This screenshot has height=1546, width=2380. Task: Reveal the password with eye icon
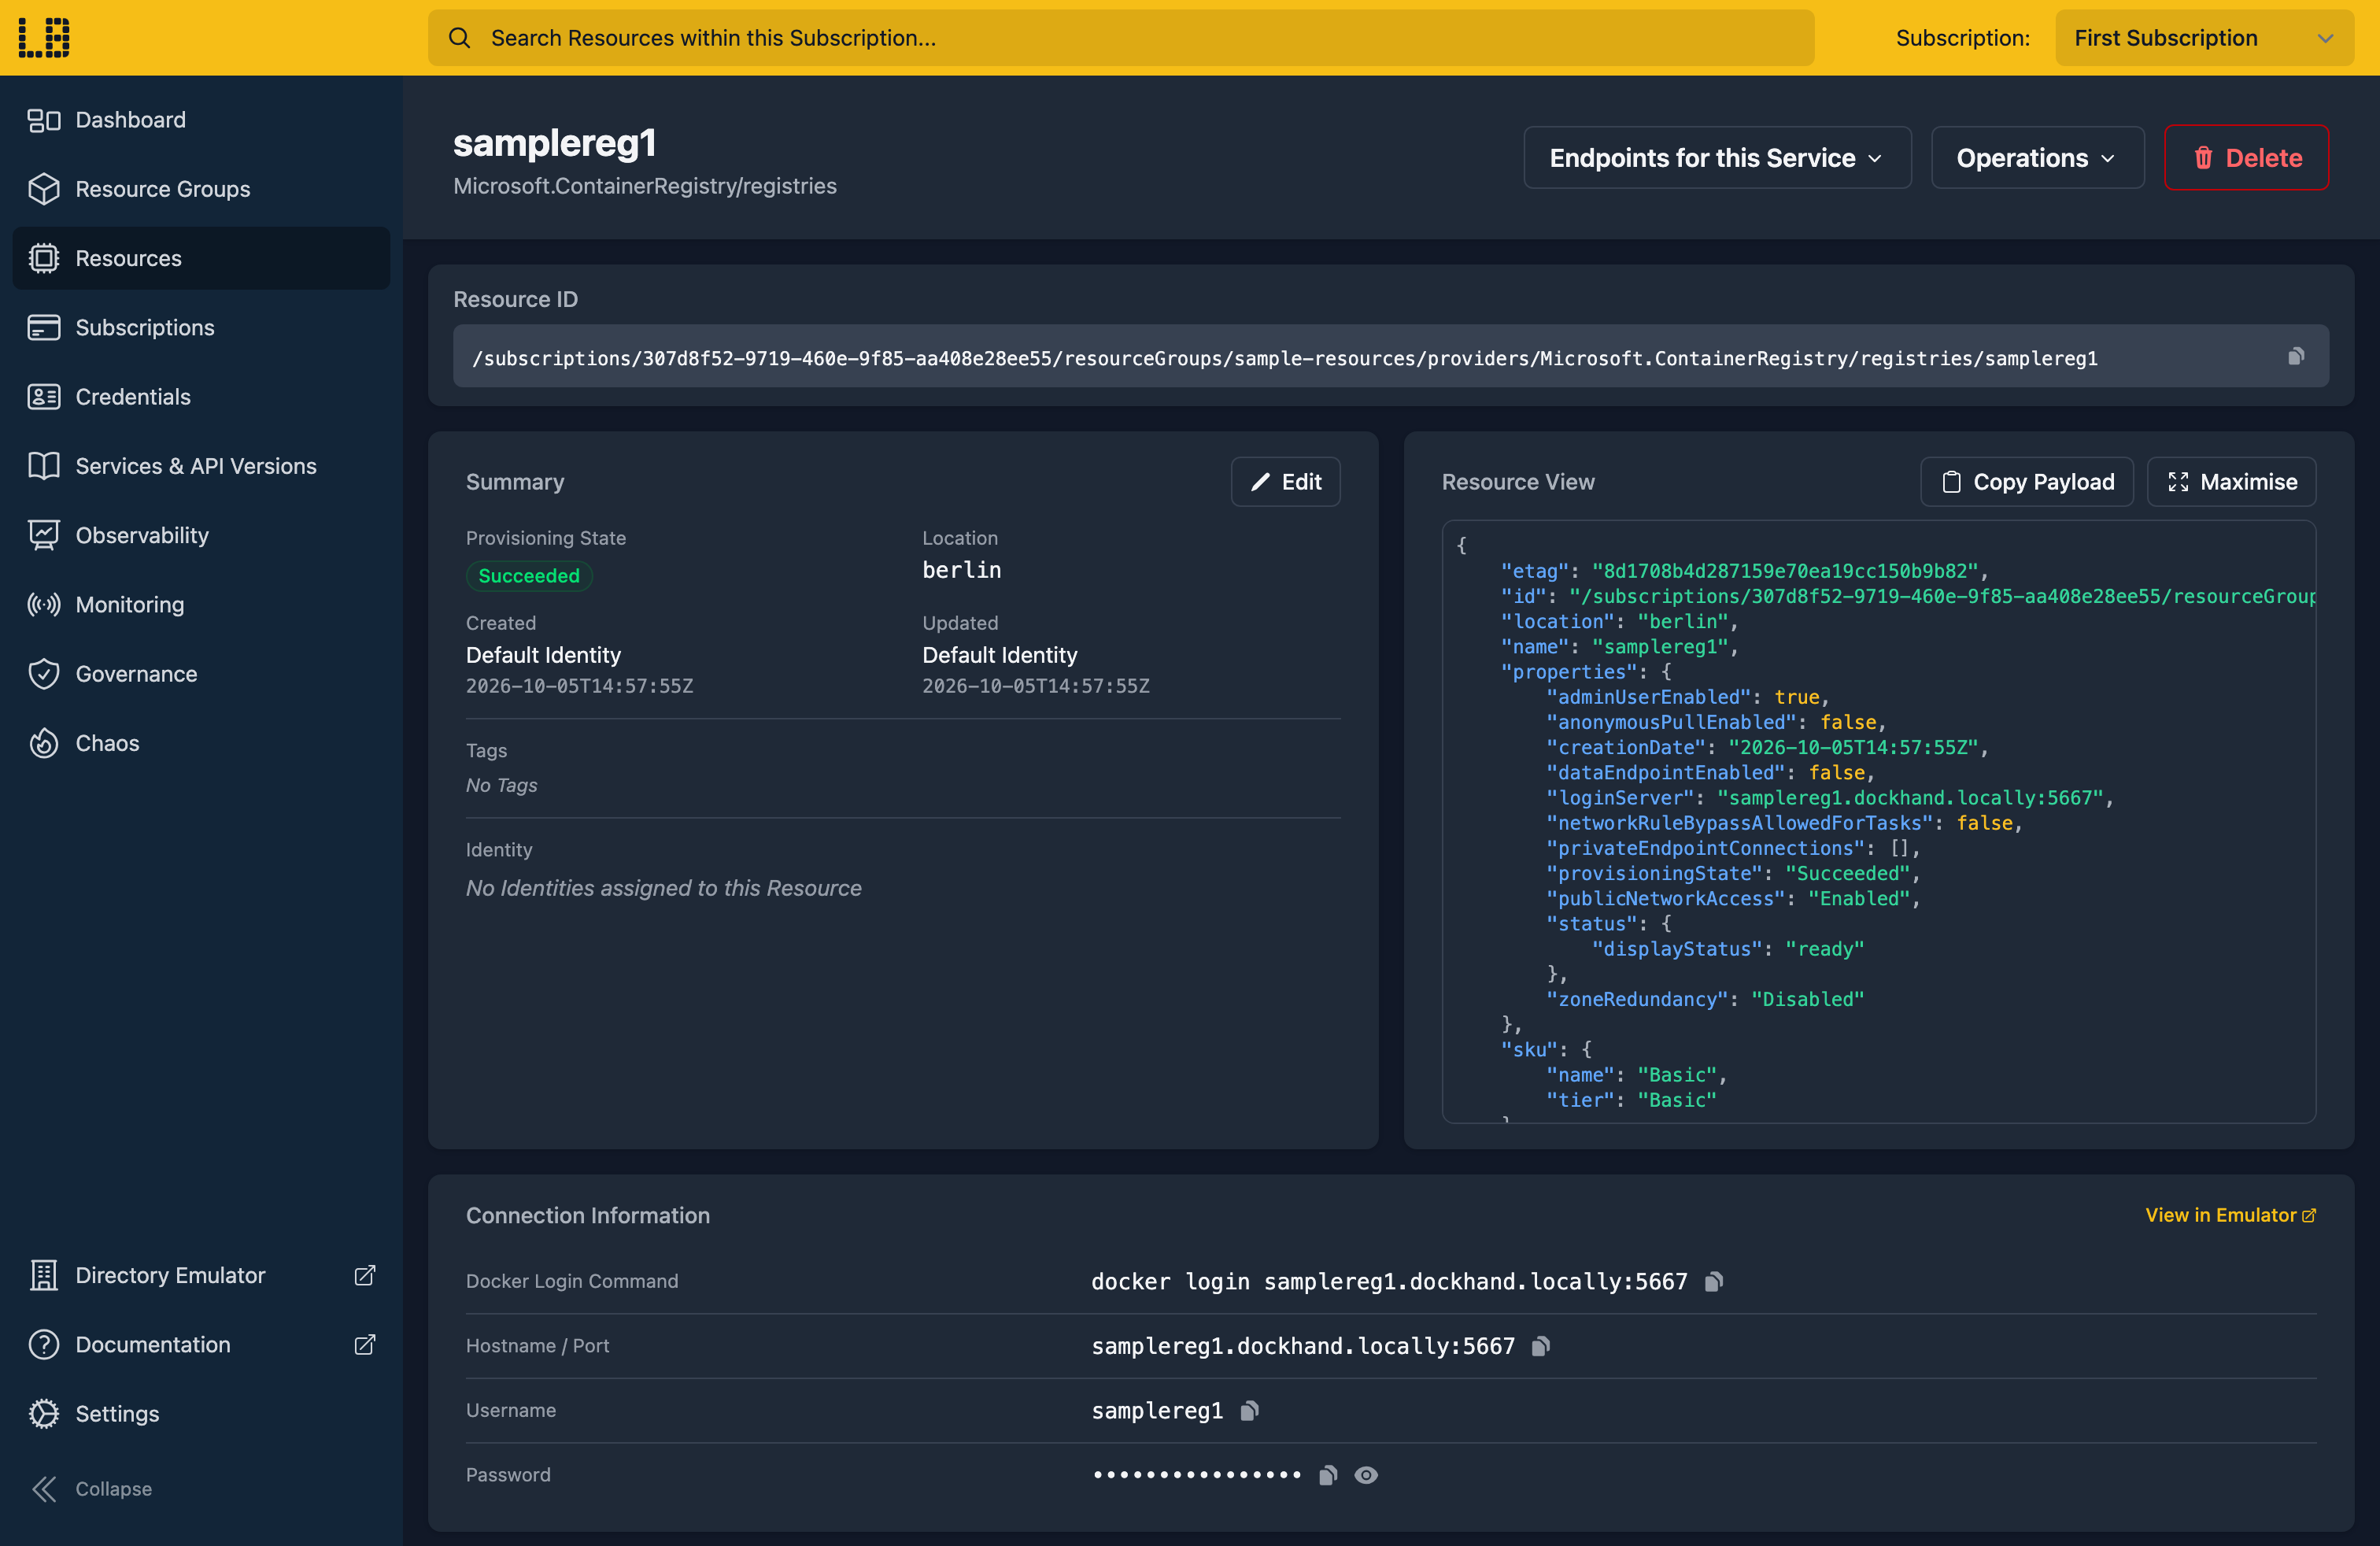[1366, 1475]
